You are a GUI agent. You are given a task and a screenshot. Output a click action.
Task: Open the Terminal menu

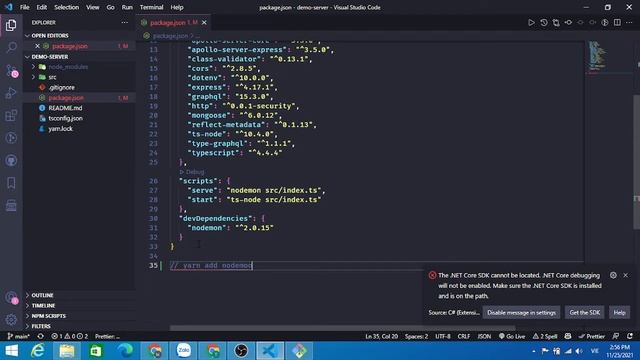151,7
